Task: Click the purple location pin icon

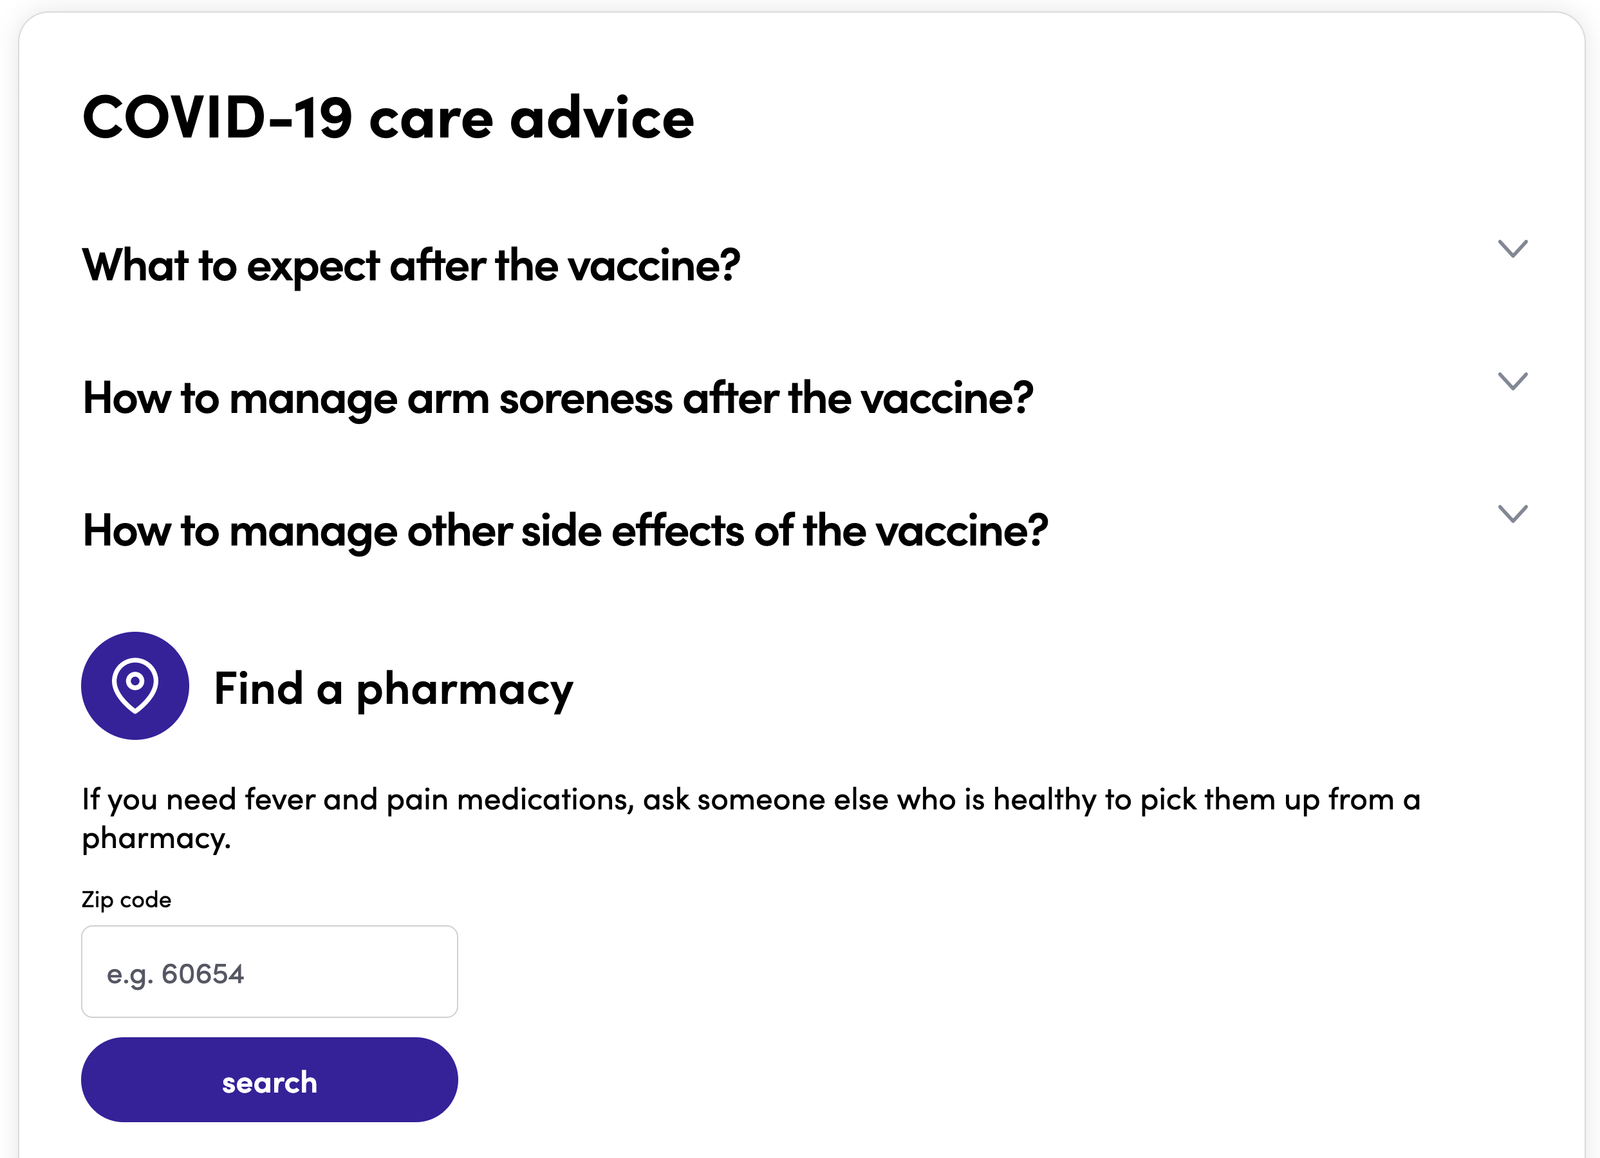Action: [135, 686]
